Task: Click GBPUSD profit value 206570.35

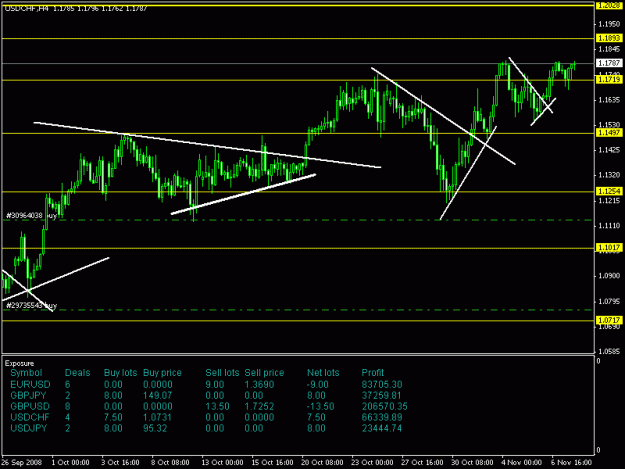Action: click(385, 406)
